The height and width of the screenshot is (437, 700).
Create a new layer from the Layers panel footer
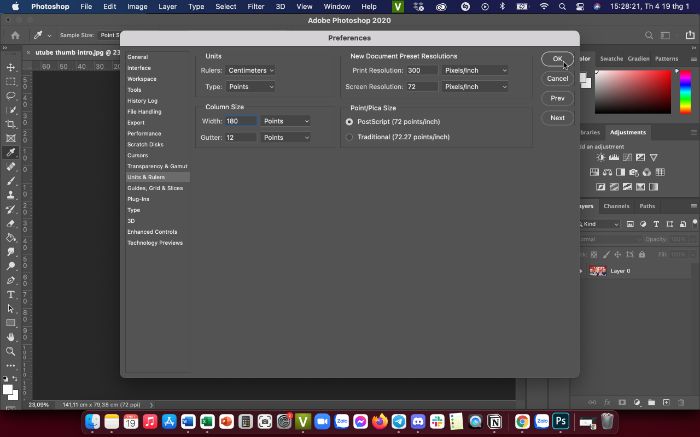[666, 403]
